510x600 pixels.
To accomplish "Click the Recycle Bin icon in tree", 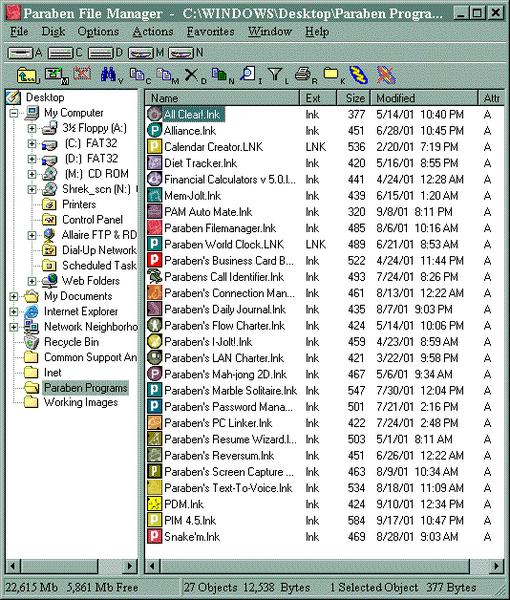I will [31, 342].
